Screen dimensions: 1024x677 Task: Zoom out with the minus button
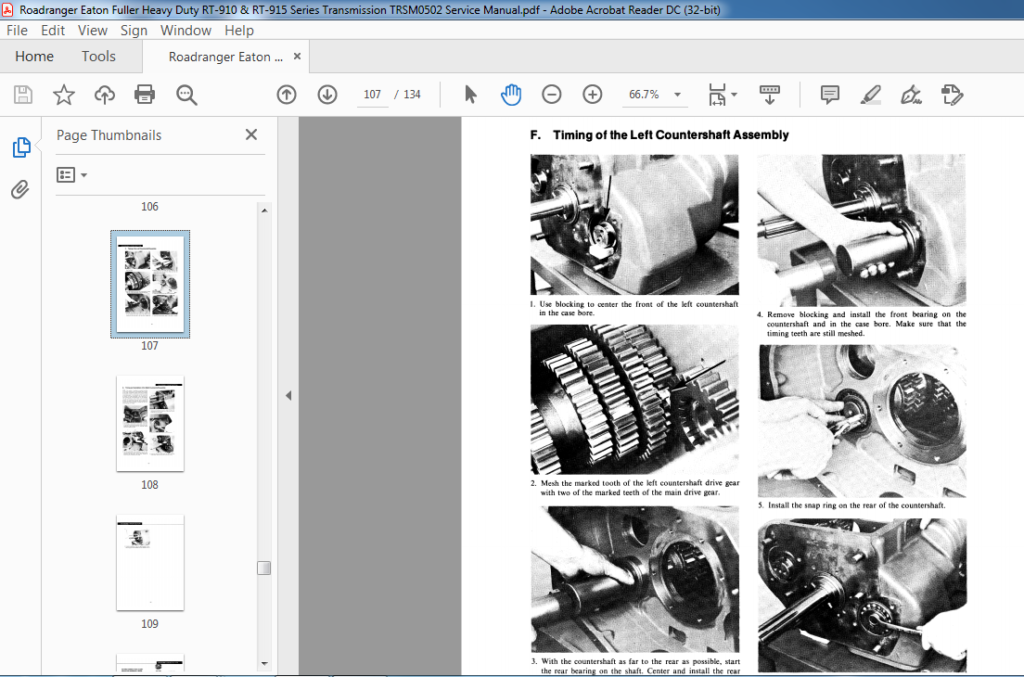[x=552, y=95]
